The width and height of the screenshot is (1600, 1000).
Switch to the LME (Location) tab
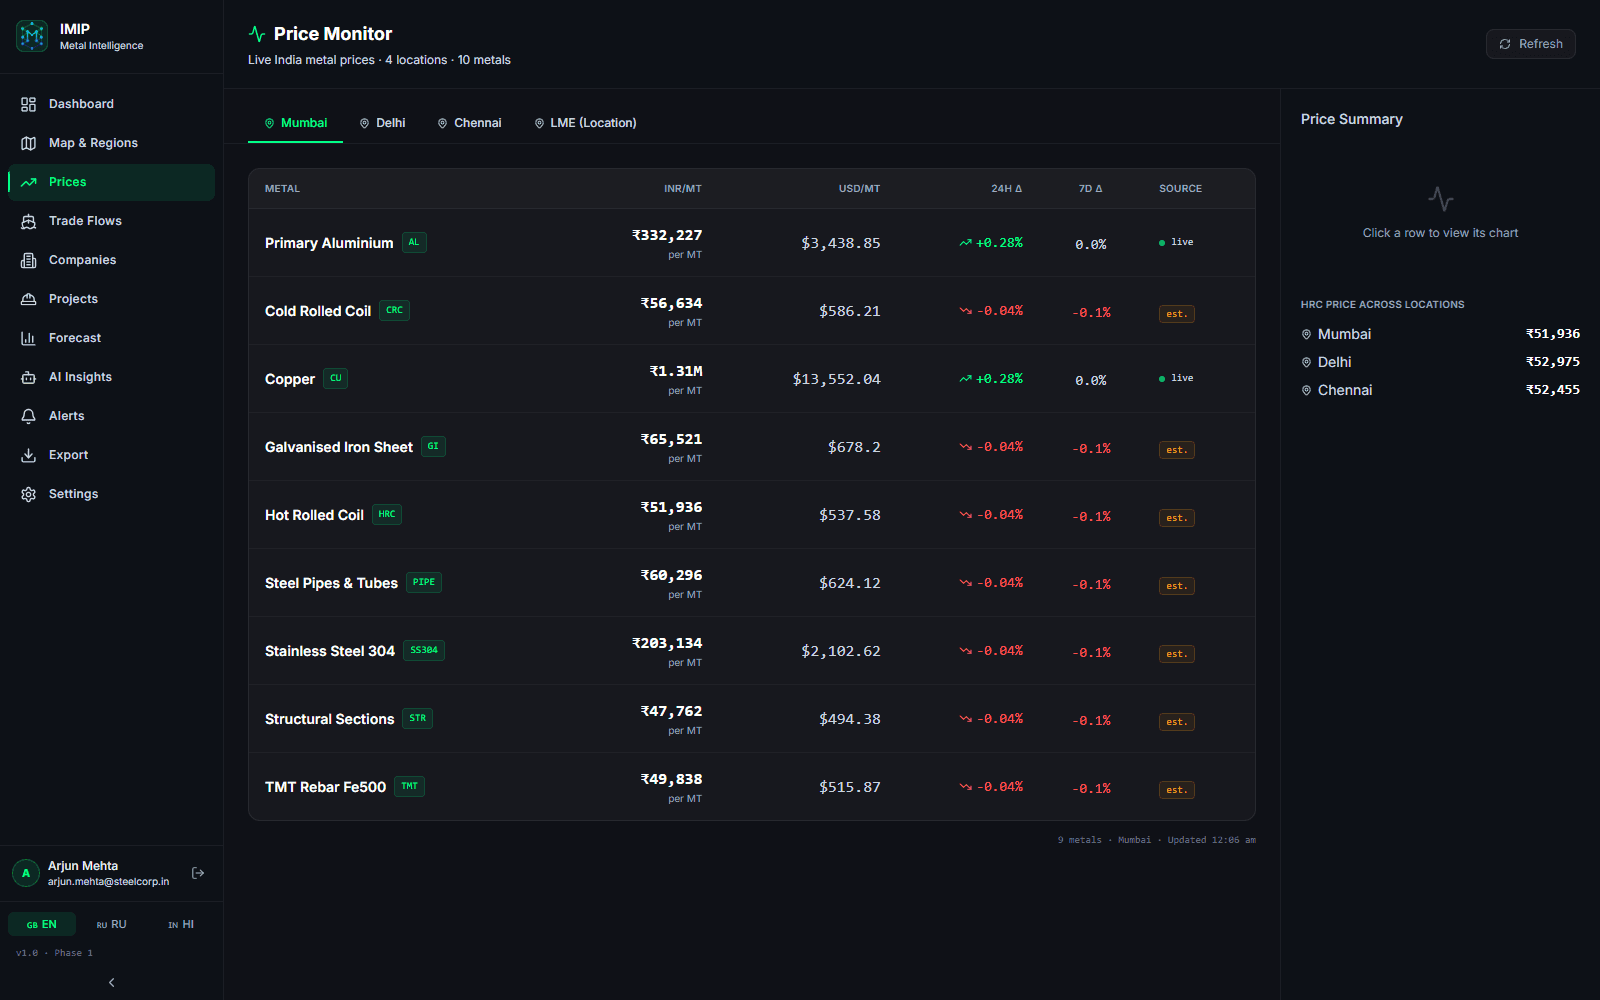[x=585, y=123]
